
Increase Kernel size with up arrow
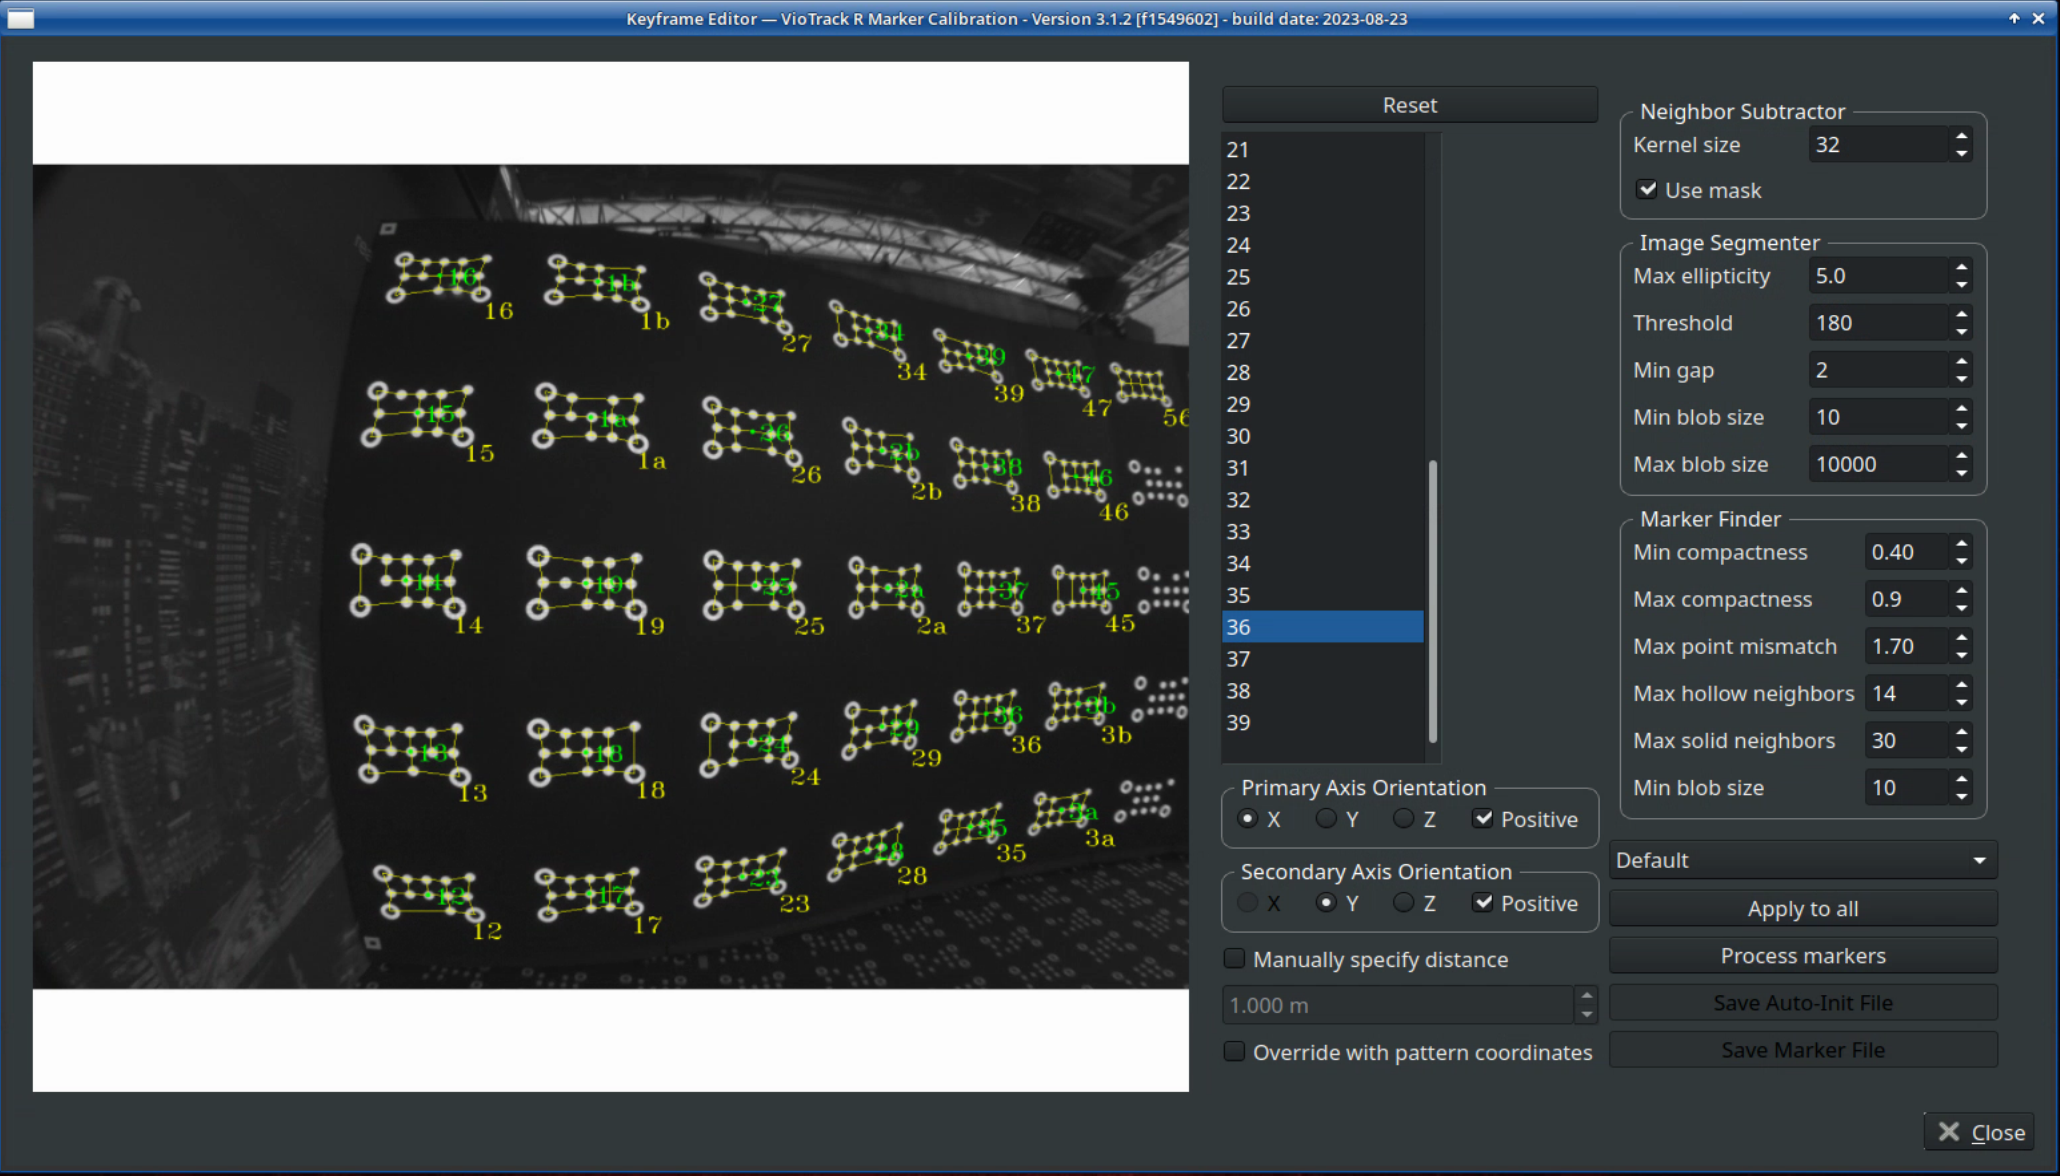tap(1961, 136)
